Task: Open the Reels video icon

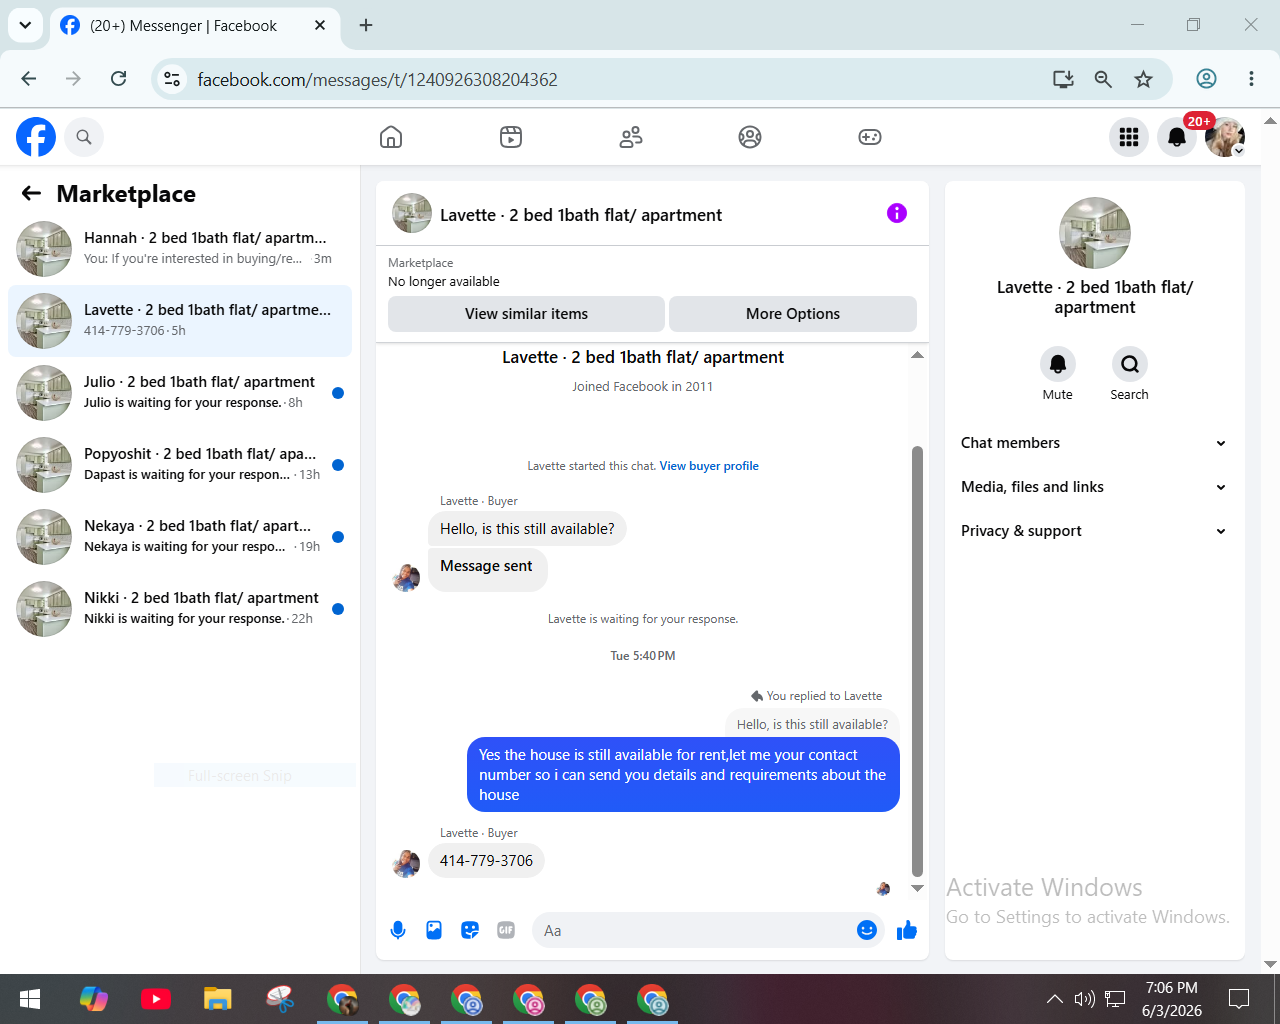Action: point(511,137)
